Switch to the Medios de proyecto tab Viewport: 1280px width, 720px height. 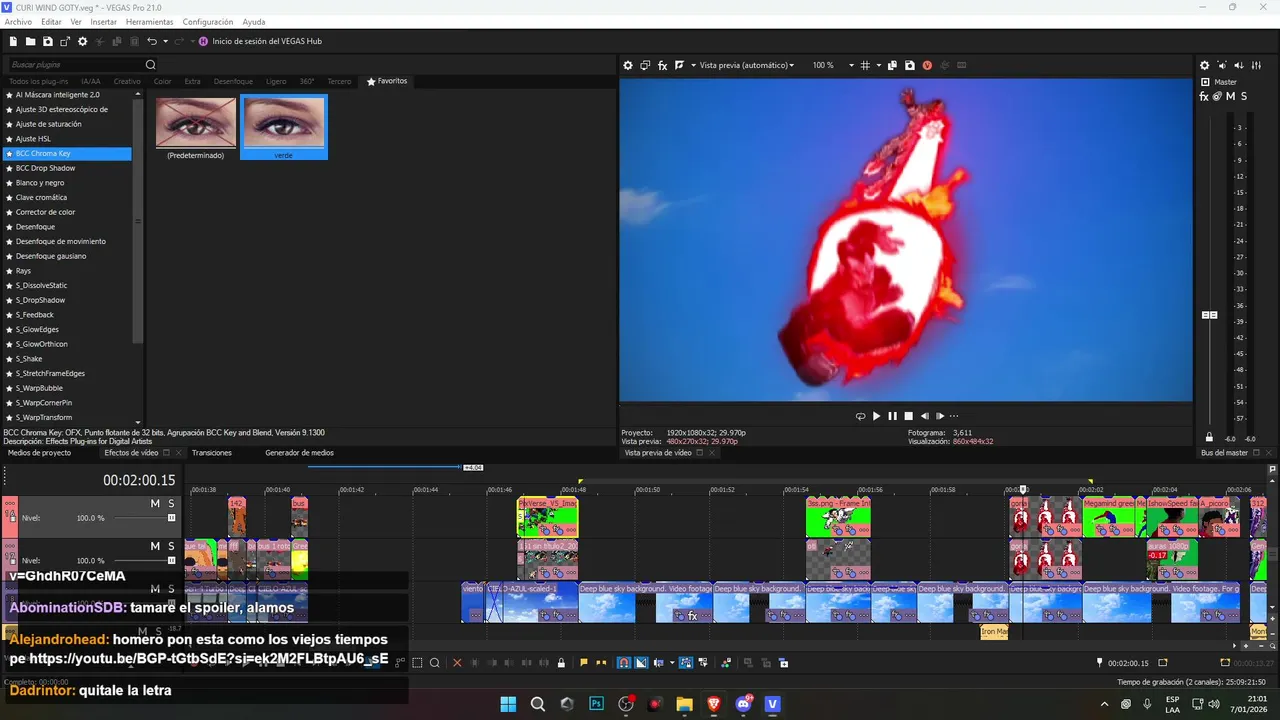click(x=39, y=453)
